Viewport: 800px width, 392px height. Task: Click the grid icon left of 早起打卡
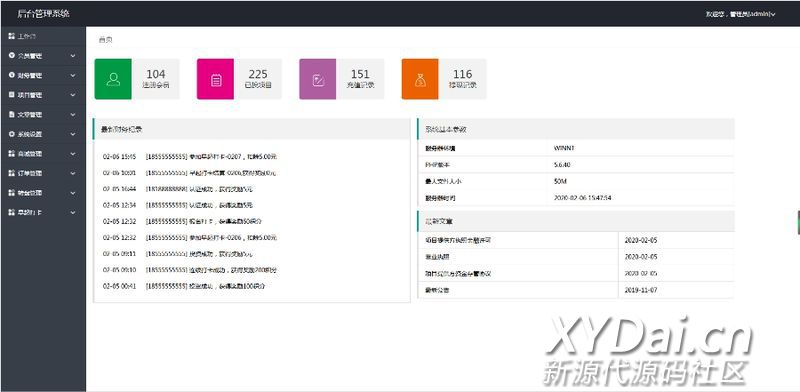(12, 212)
